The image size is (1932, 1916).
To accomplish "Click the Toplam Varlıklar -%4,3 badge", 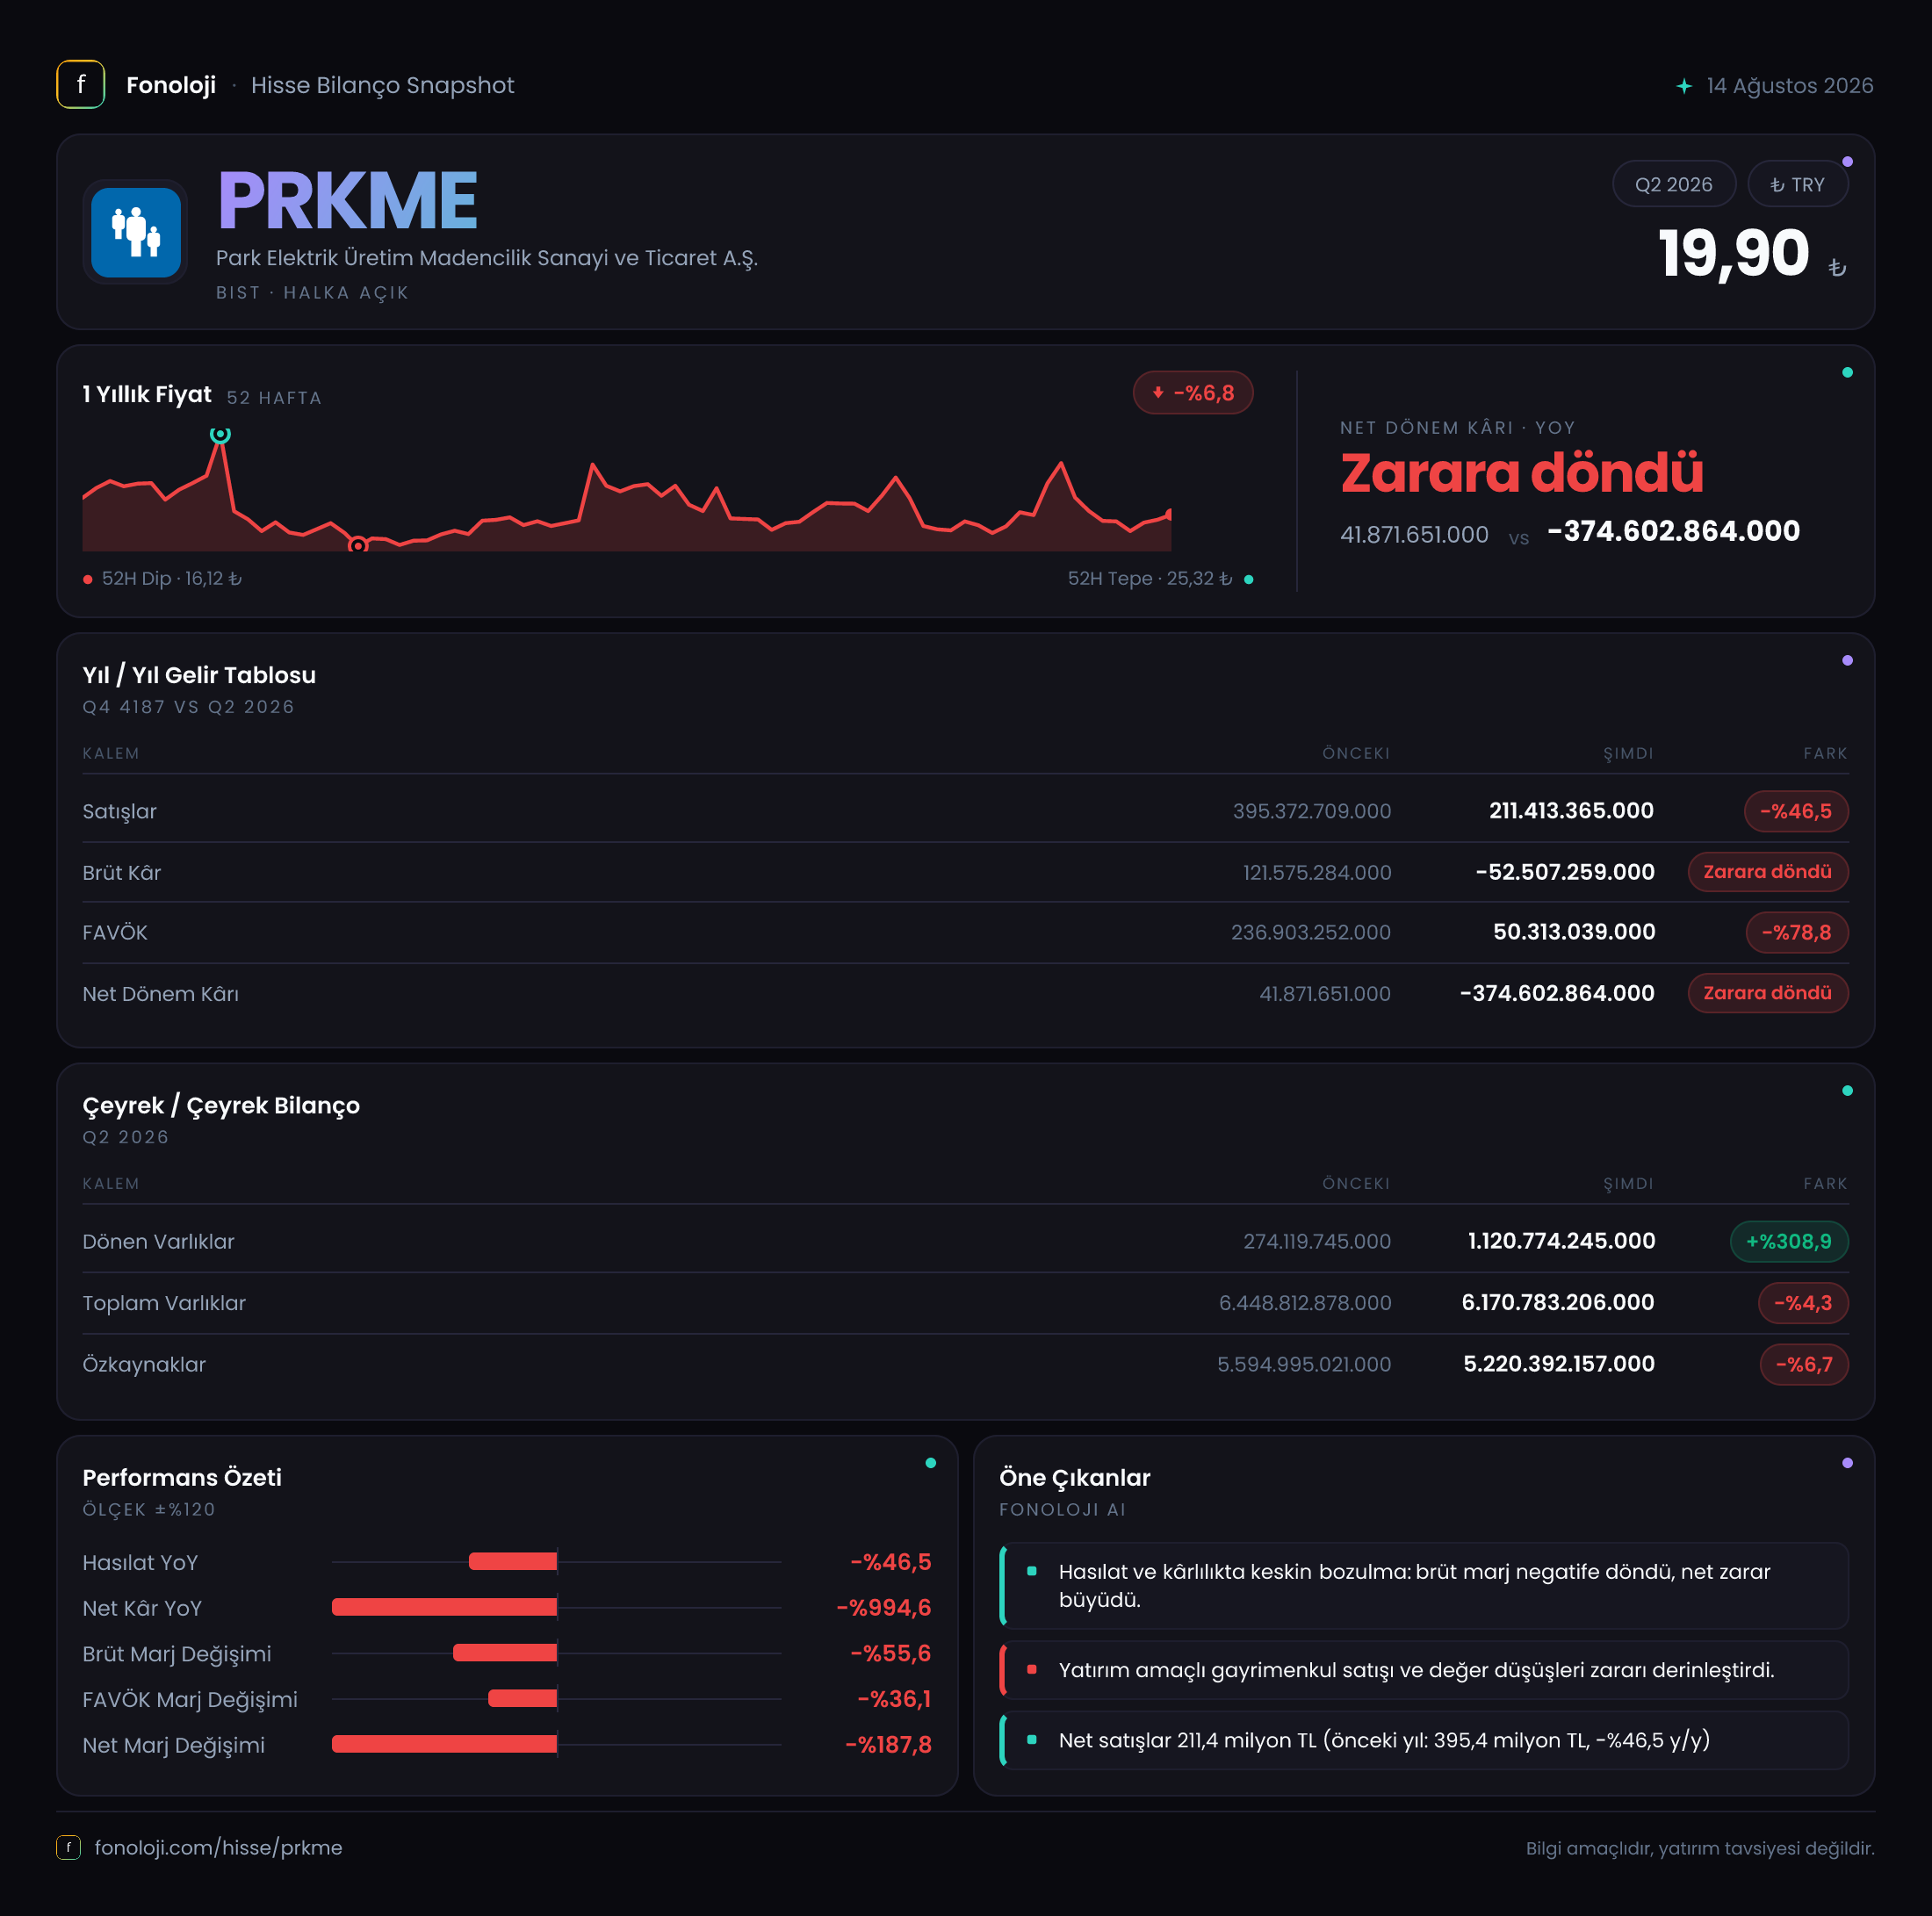I will [x=1802, y=1303].
